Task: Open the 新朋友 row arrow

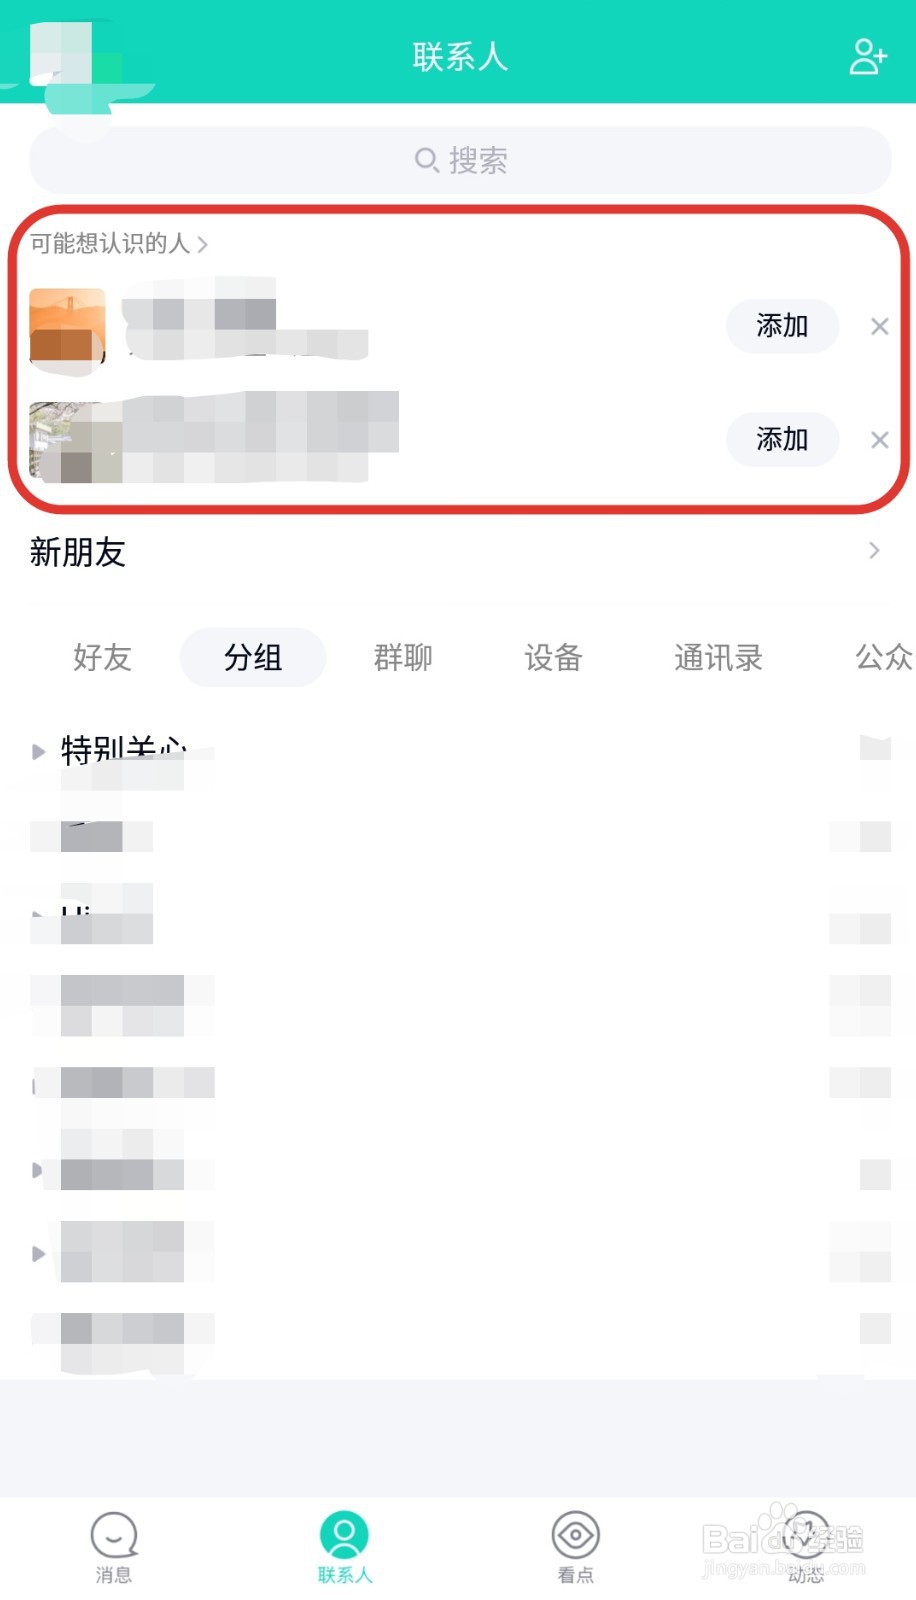Action: tap(875, 551)
